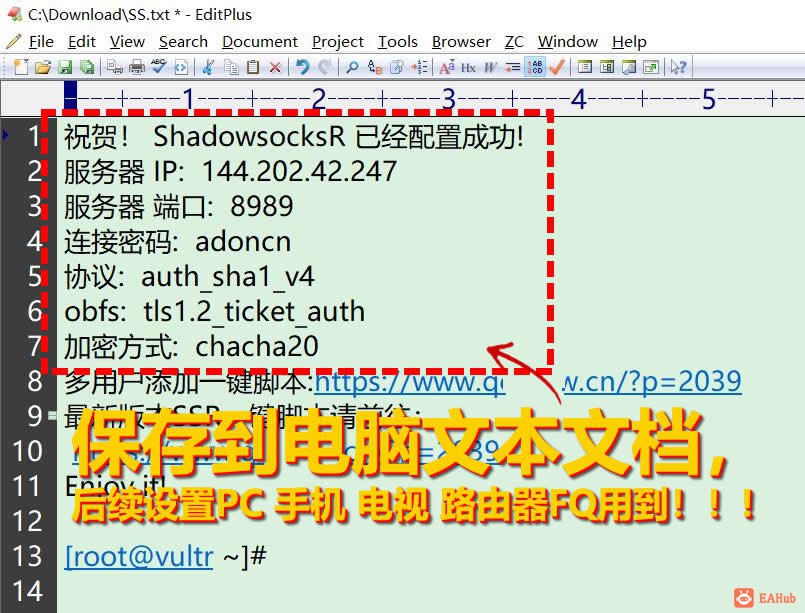This screenshot has height=613, width=805.
Task: Open the View menu
Action: 127,42
